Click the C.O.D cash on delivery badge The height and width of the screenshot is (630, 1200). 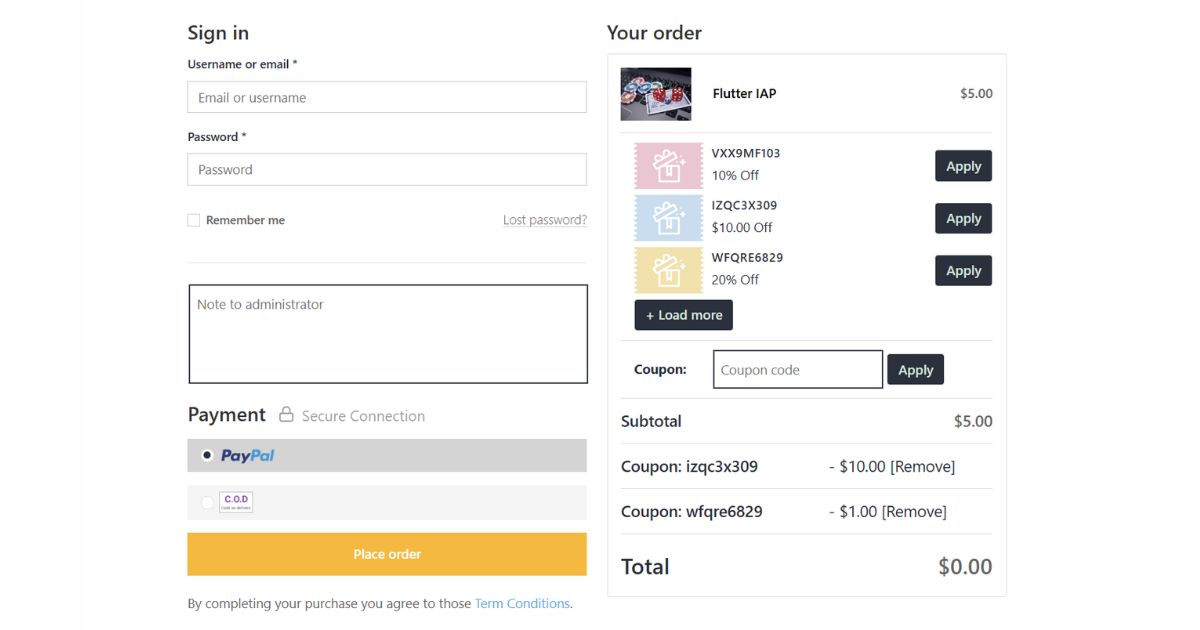(237, 502)
